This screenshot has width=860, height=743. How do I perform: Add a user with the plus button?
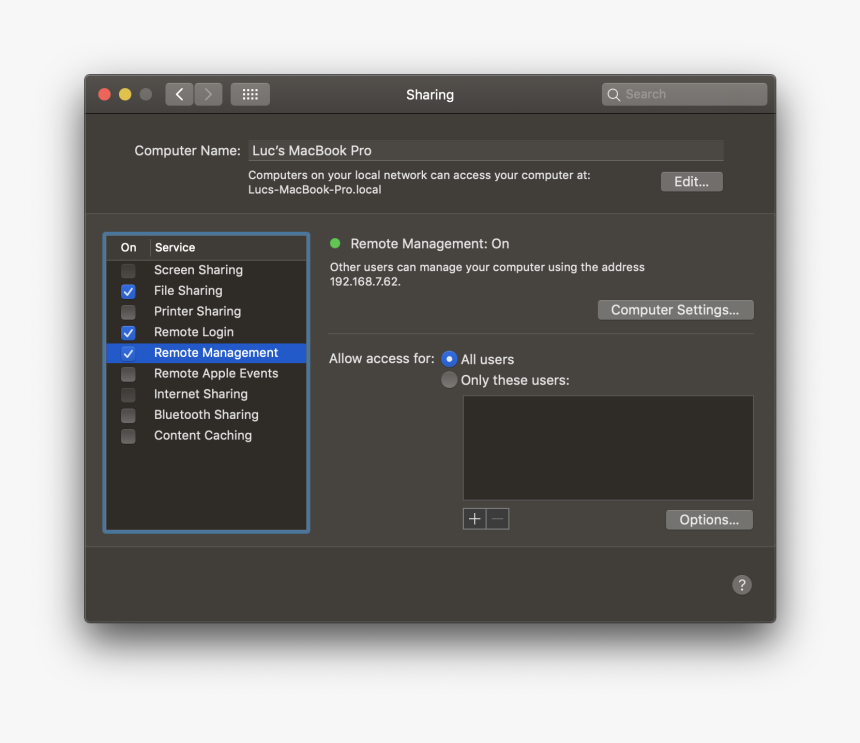tap(474, 519)
